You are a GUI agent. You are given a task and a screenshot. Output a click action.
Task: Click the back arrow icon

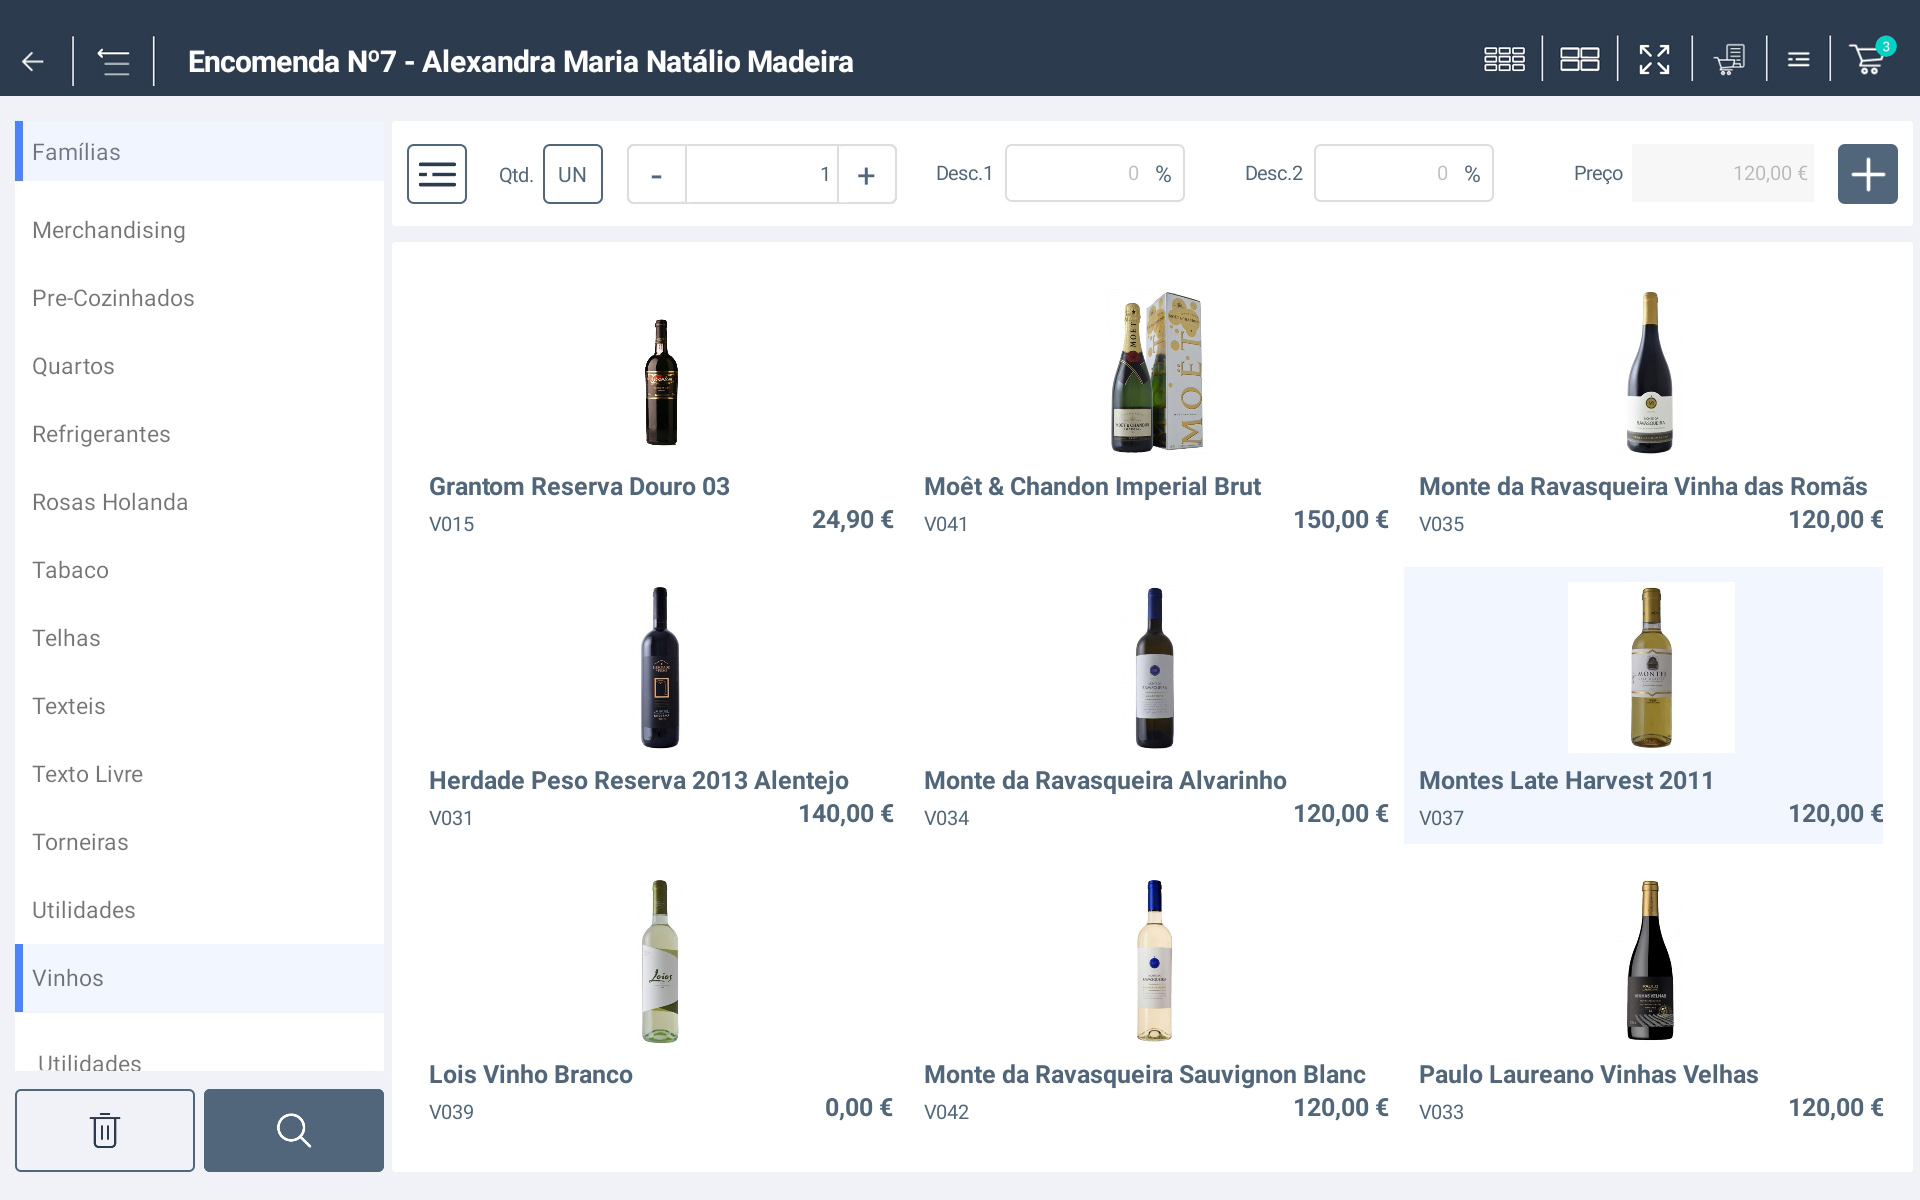coord(33,62)
